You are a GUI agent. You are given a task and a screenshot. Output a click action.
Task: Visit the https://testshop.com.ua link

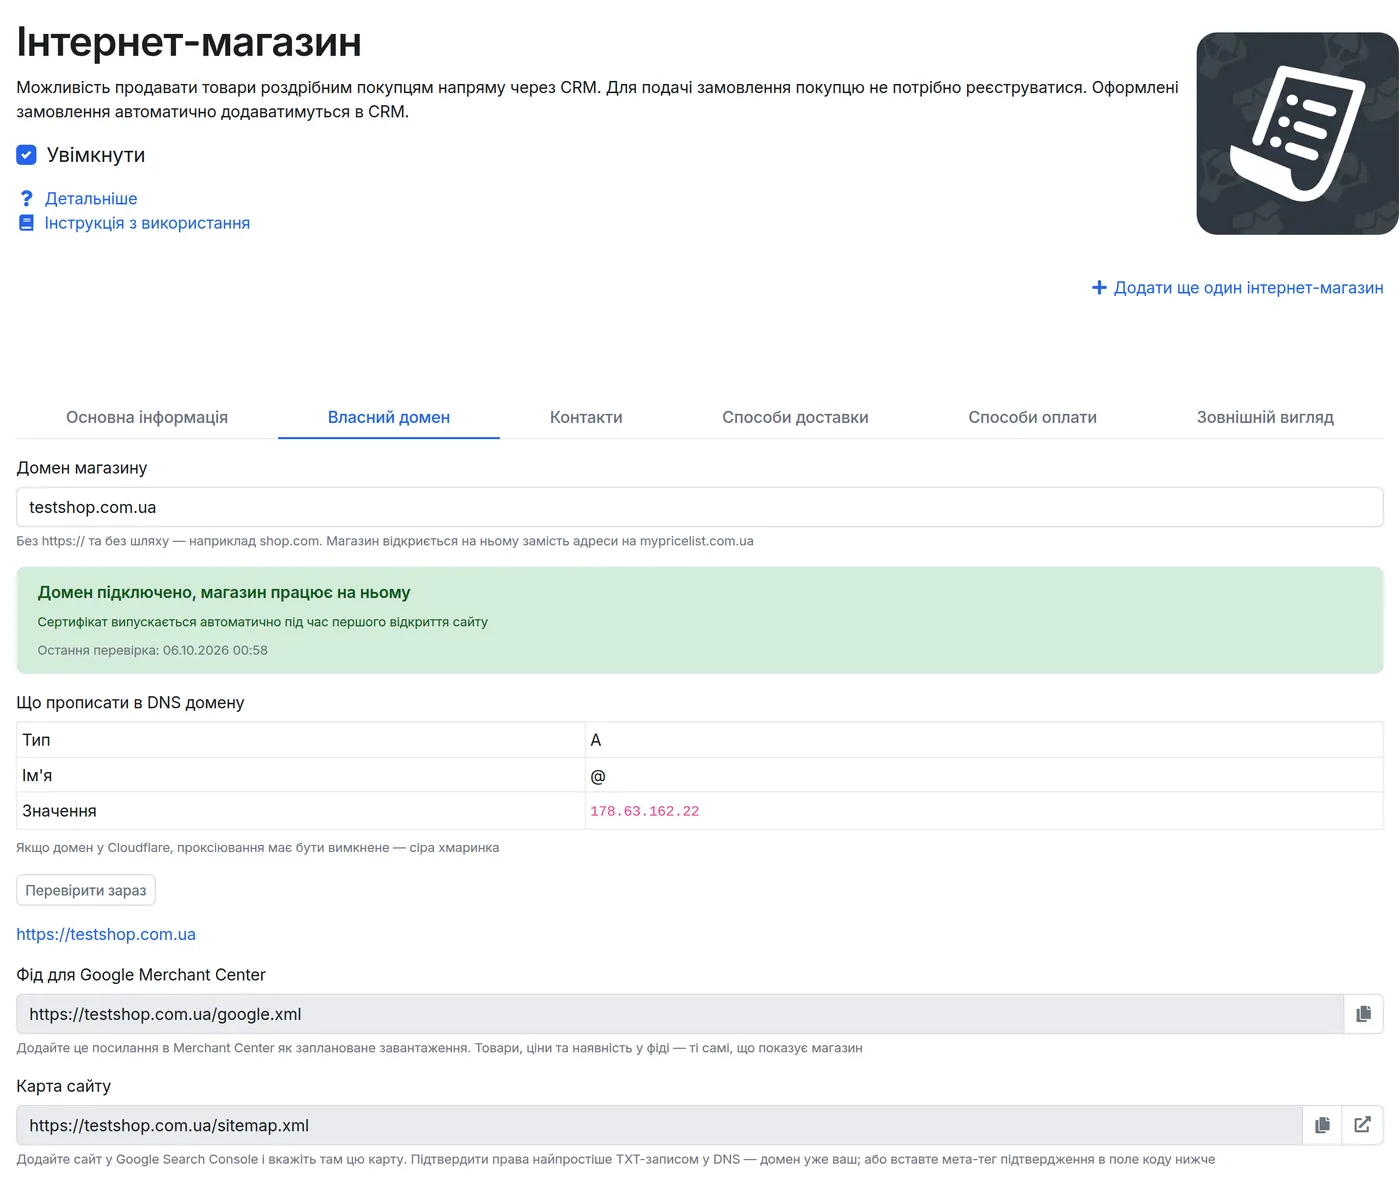coord(106,934)
